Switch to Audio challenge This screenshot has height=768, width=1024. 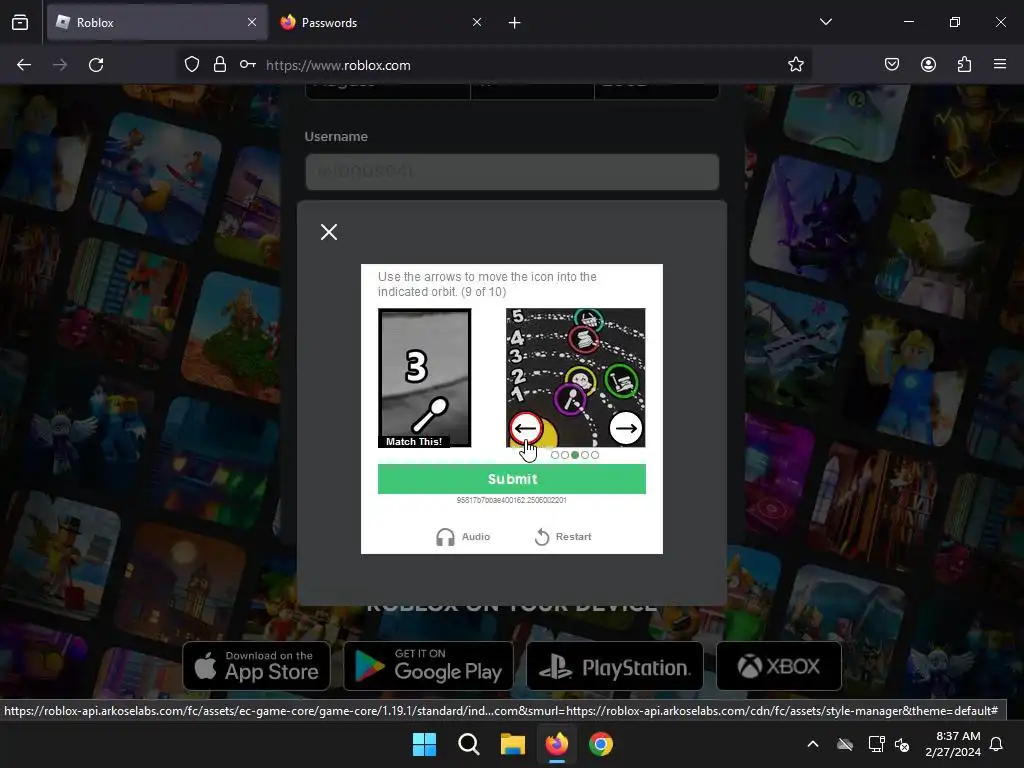coord(463,537)
